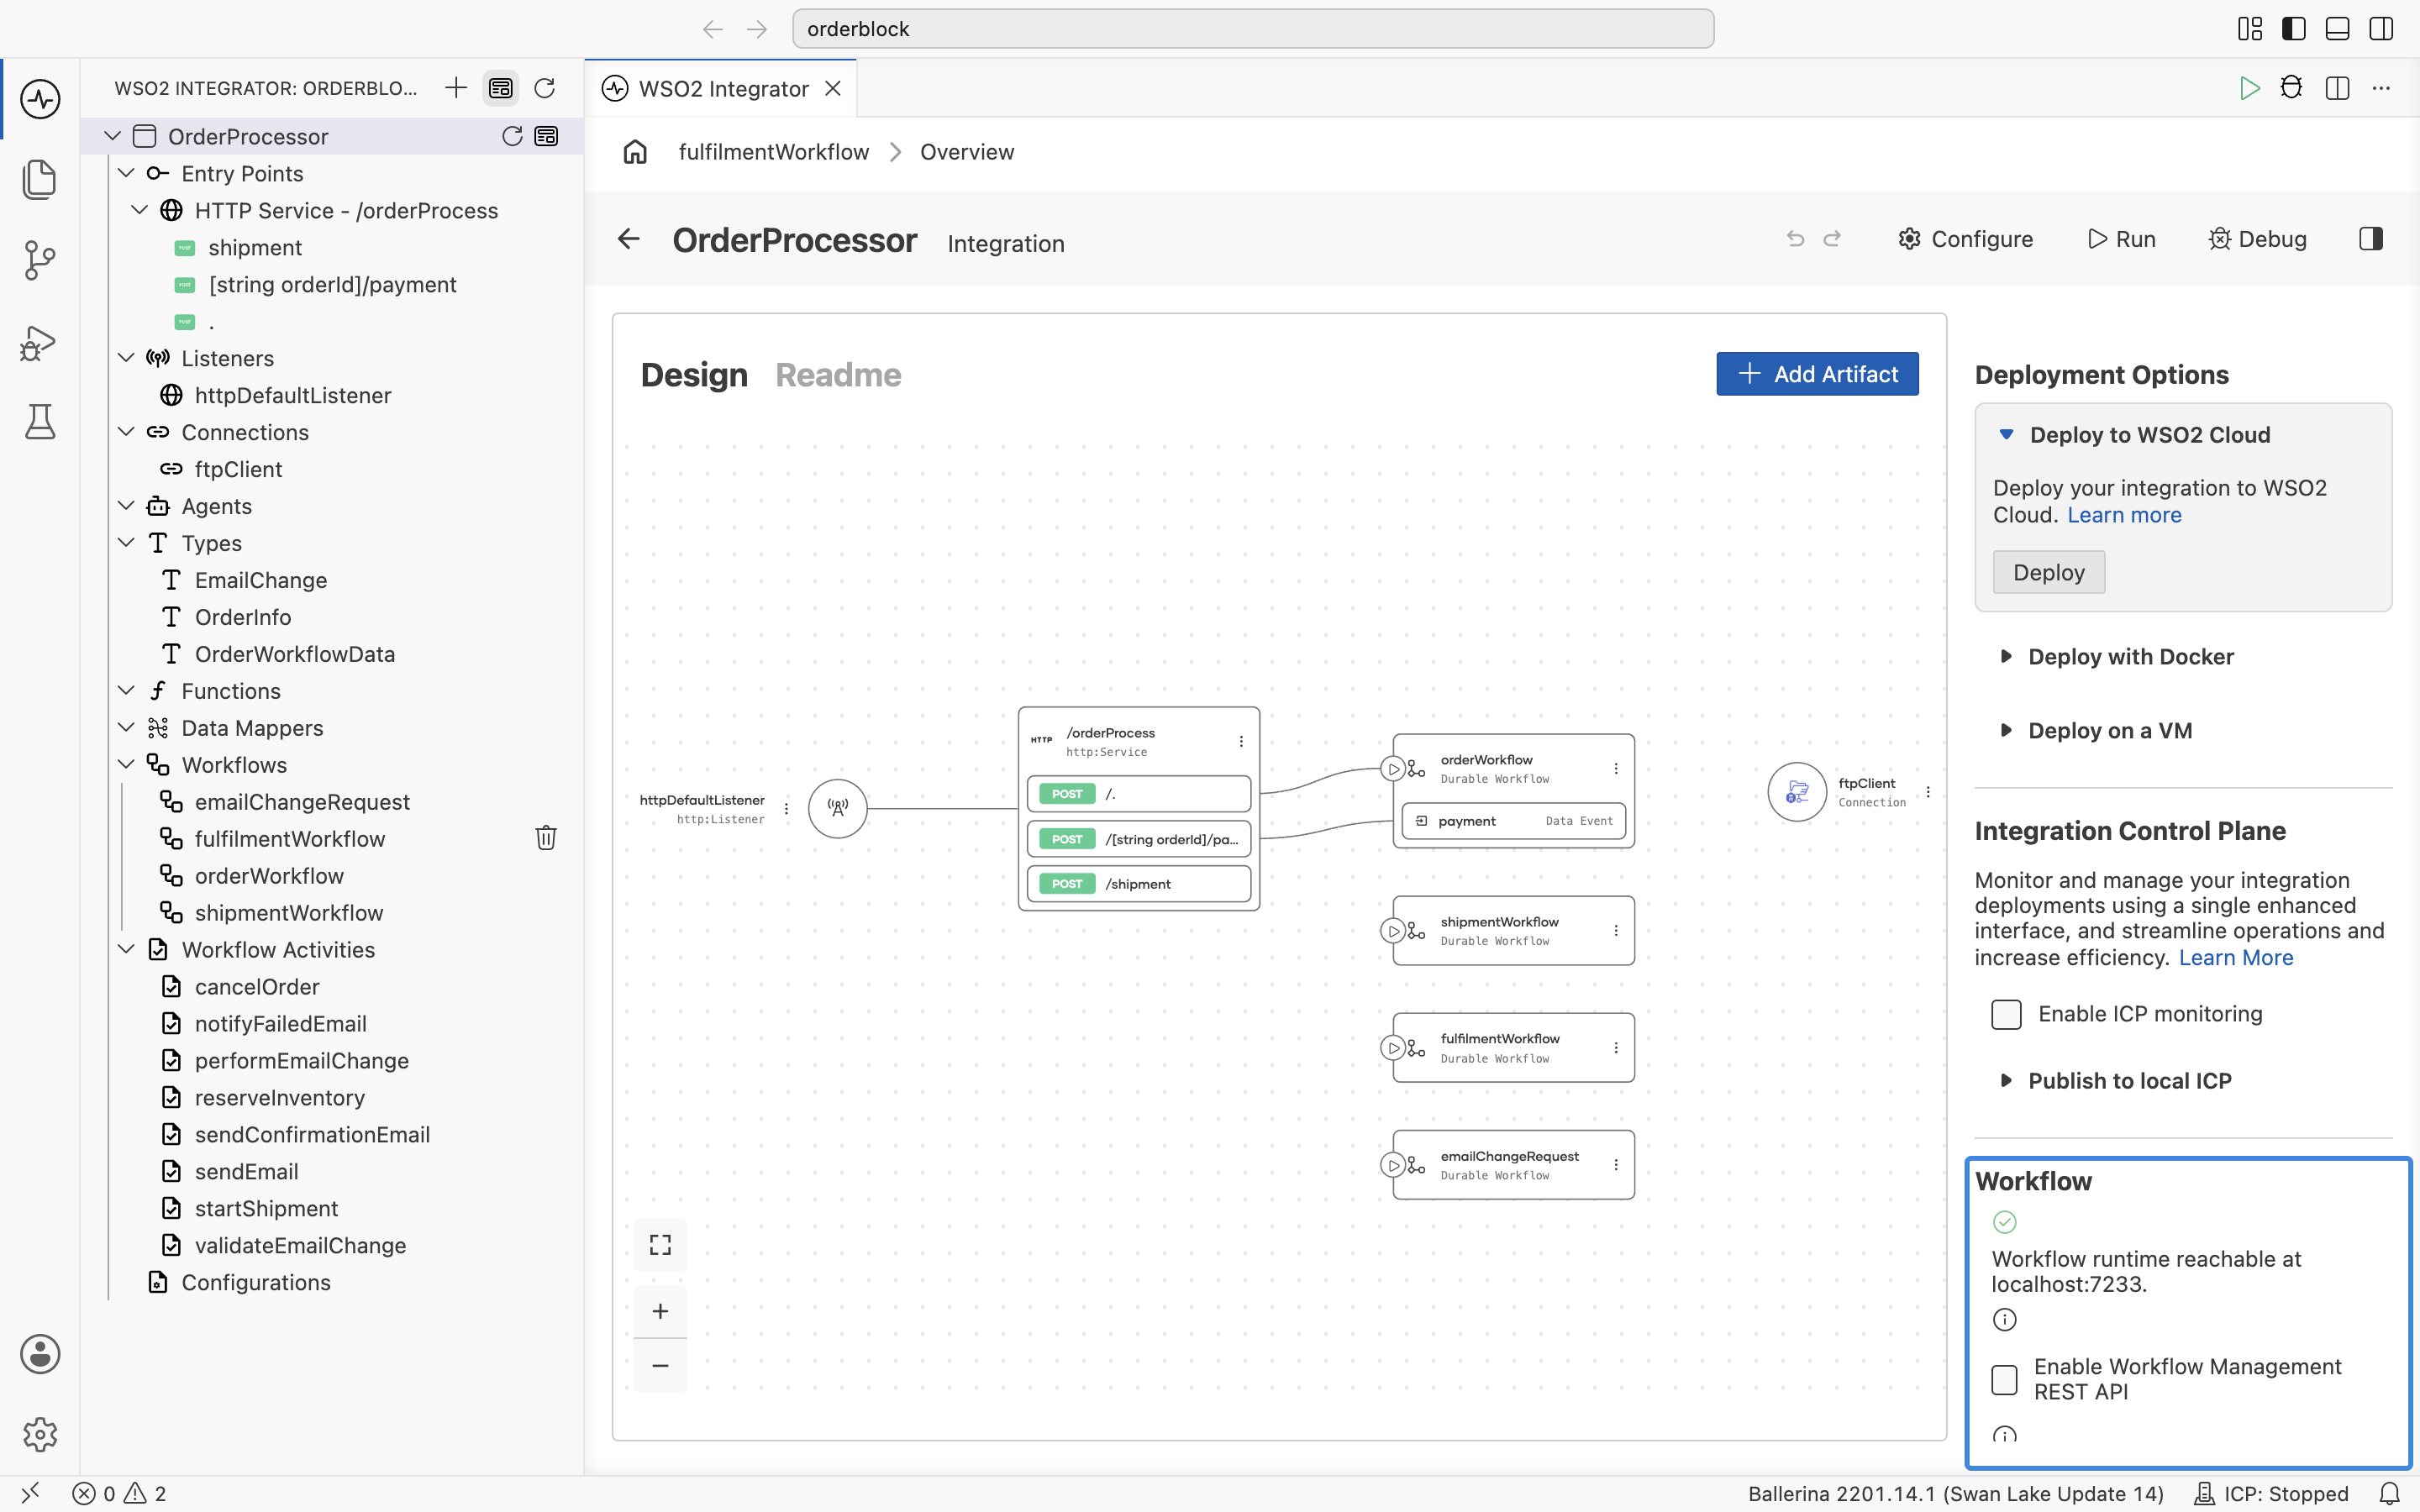The width and height of the screenshot is (2420, 1512).
Task: Click the back arrow beside OrderProcessor title
Action: [x=629, y=239]
